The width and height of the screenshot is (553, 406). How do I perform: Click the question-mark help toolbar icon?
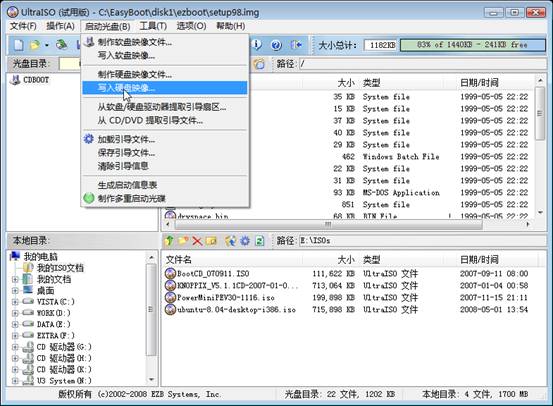(276, 45)
